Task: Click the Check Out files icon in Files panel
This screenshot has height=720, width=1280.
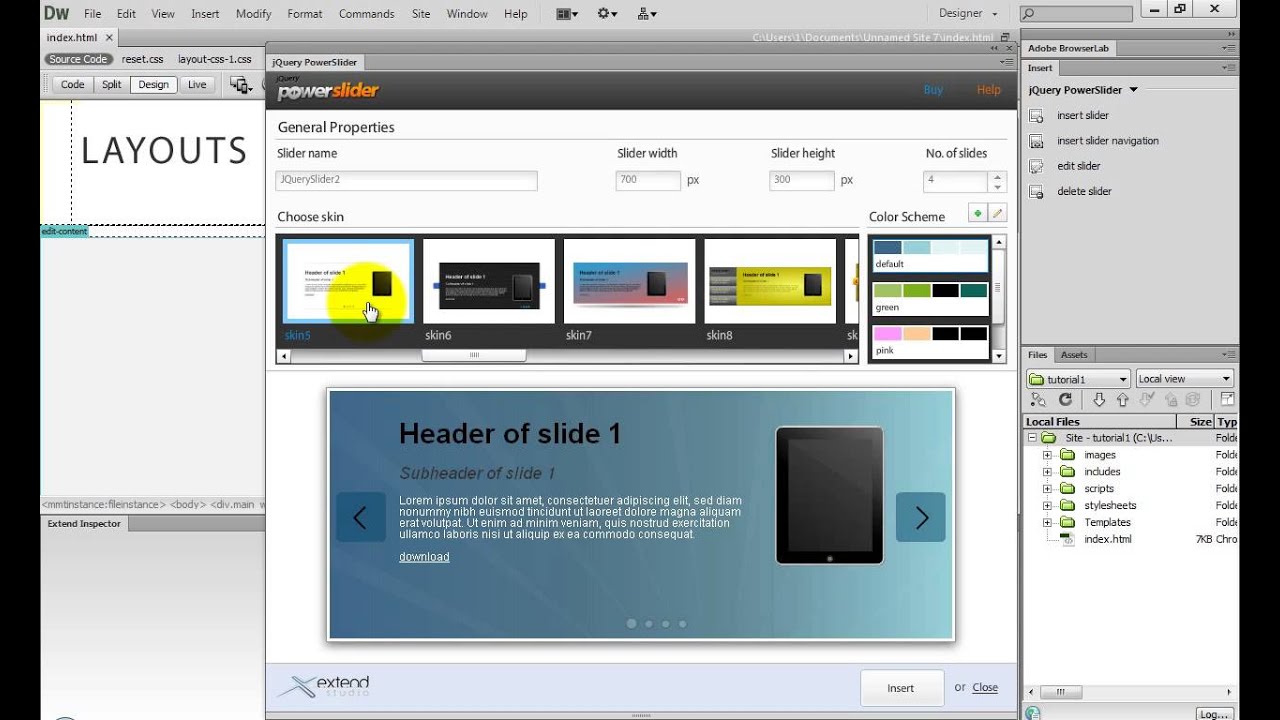Action: (1146, 400)
